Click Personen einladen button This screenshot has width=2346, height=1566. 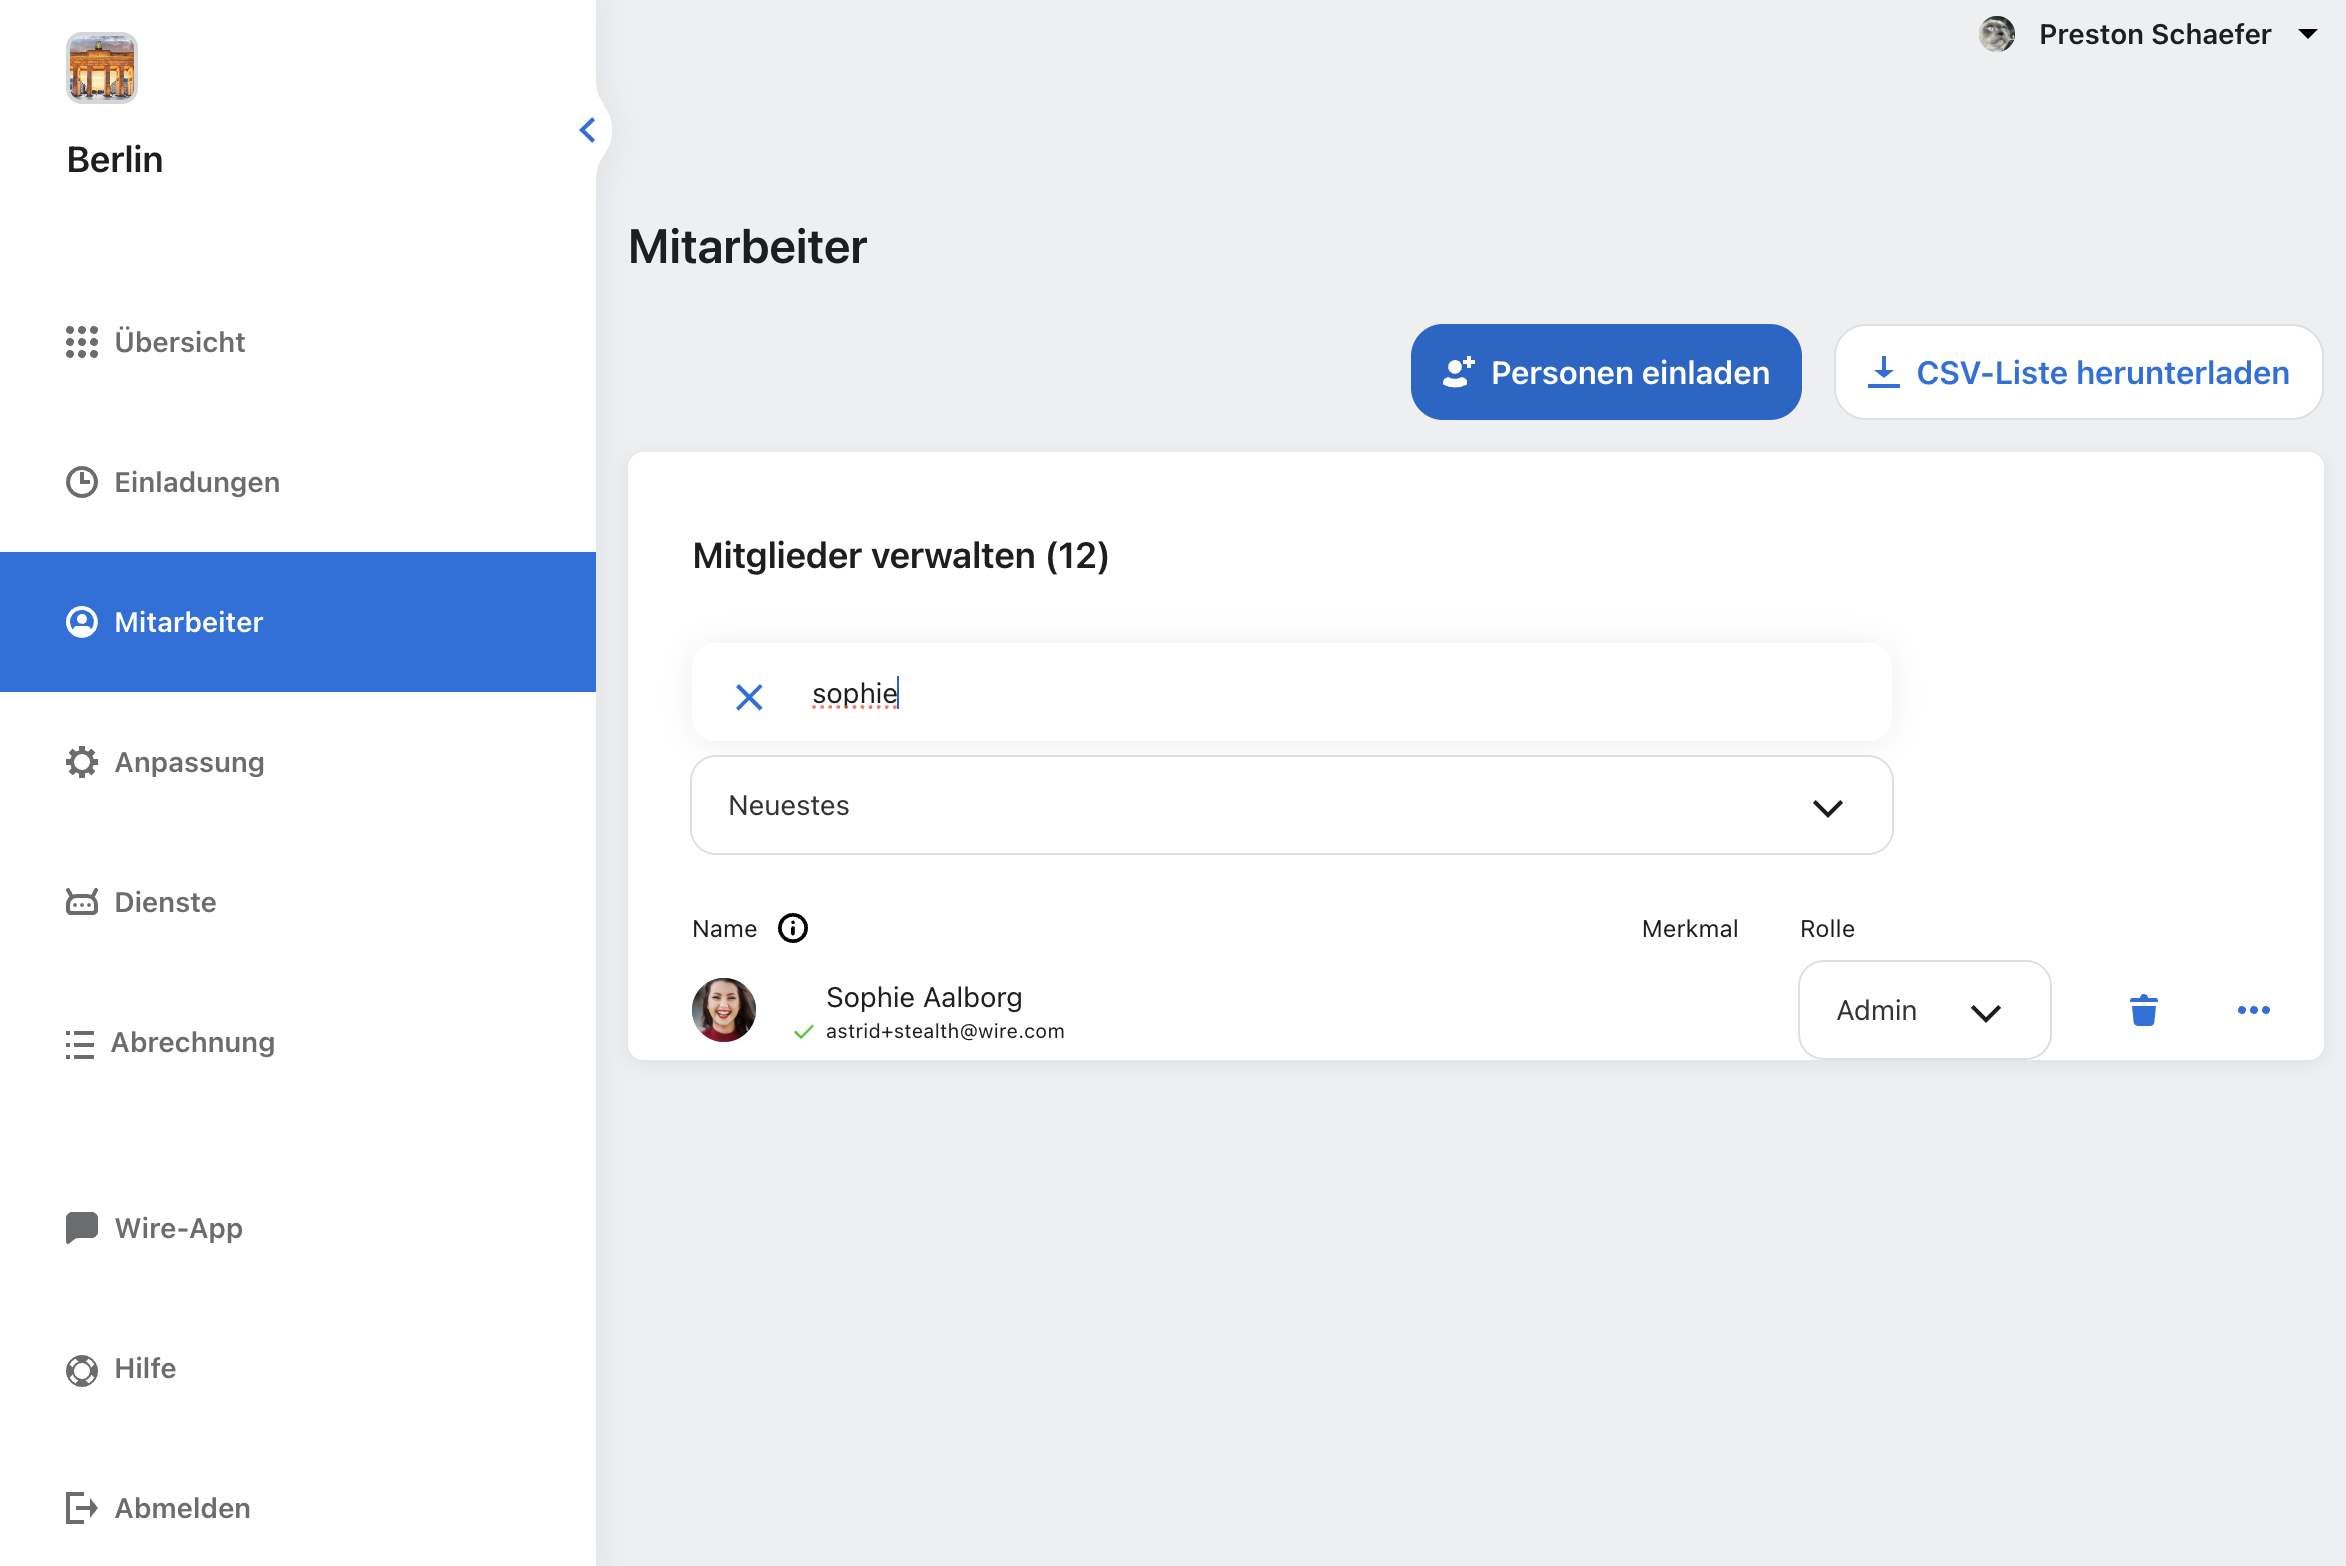tap(1606, 372)
